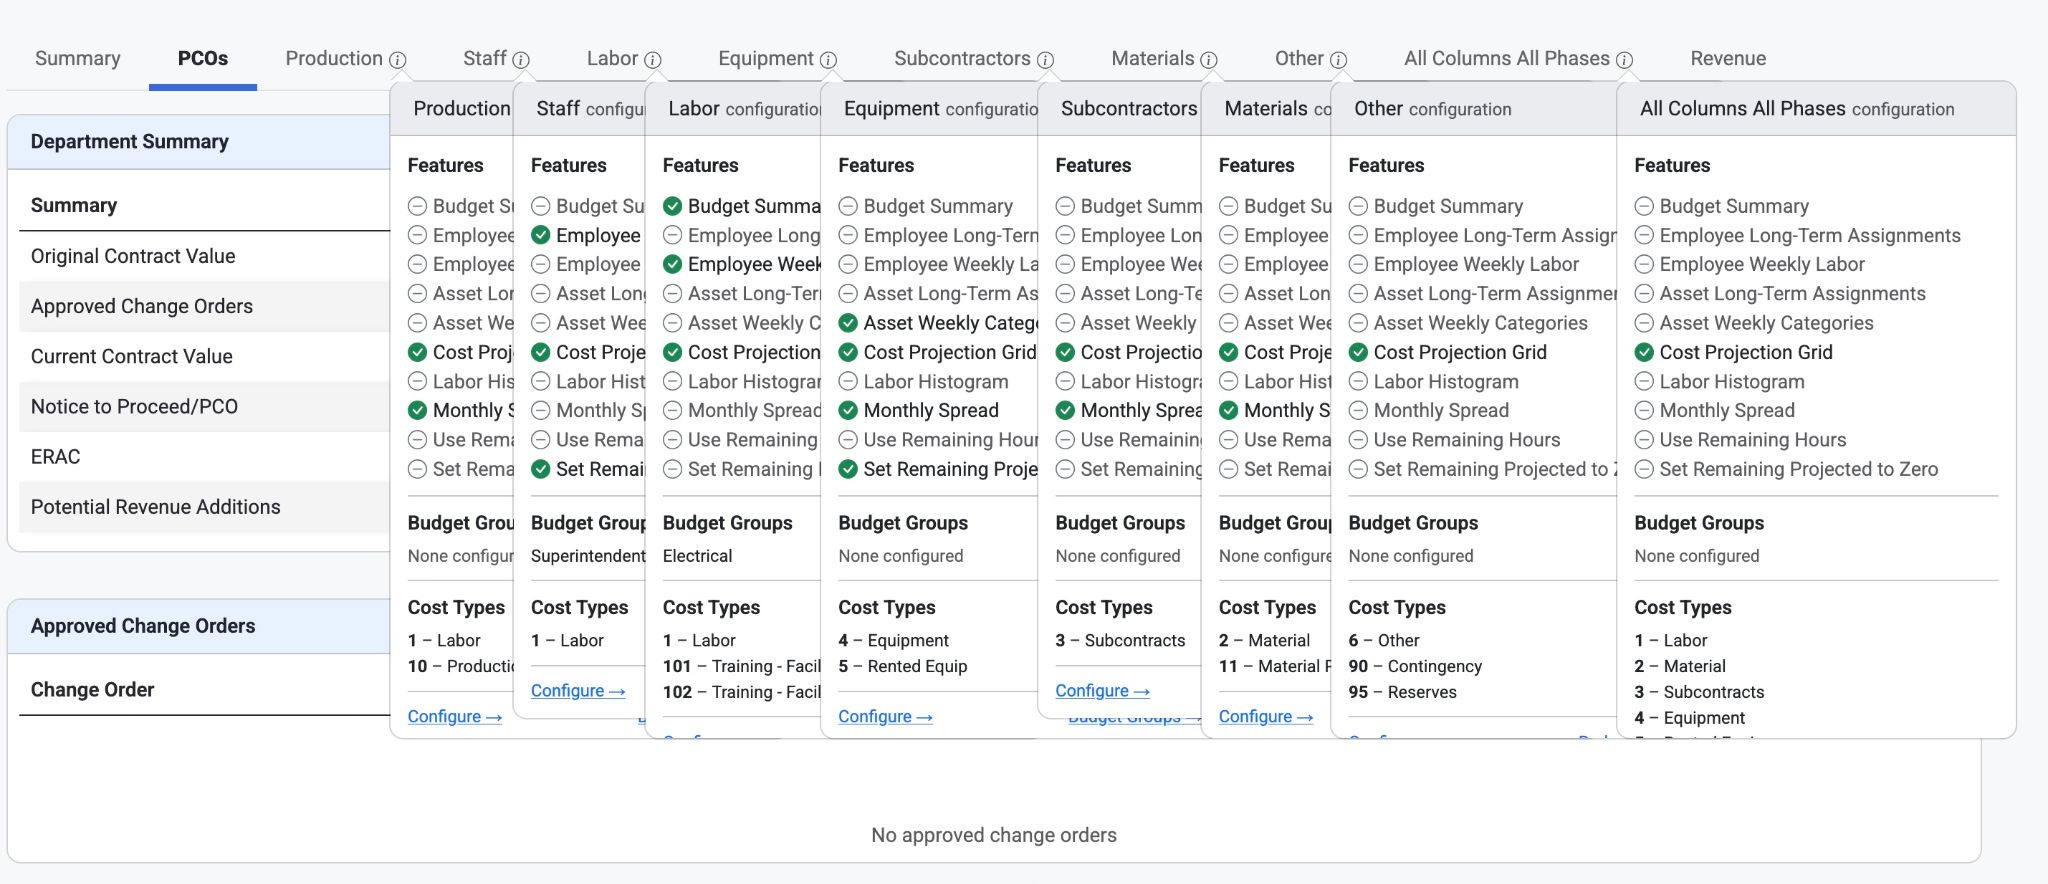Viewport: 2048px width, 884px height.
Task: Click the Change Order column header
Action: point(92,690)
